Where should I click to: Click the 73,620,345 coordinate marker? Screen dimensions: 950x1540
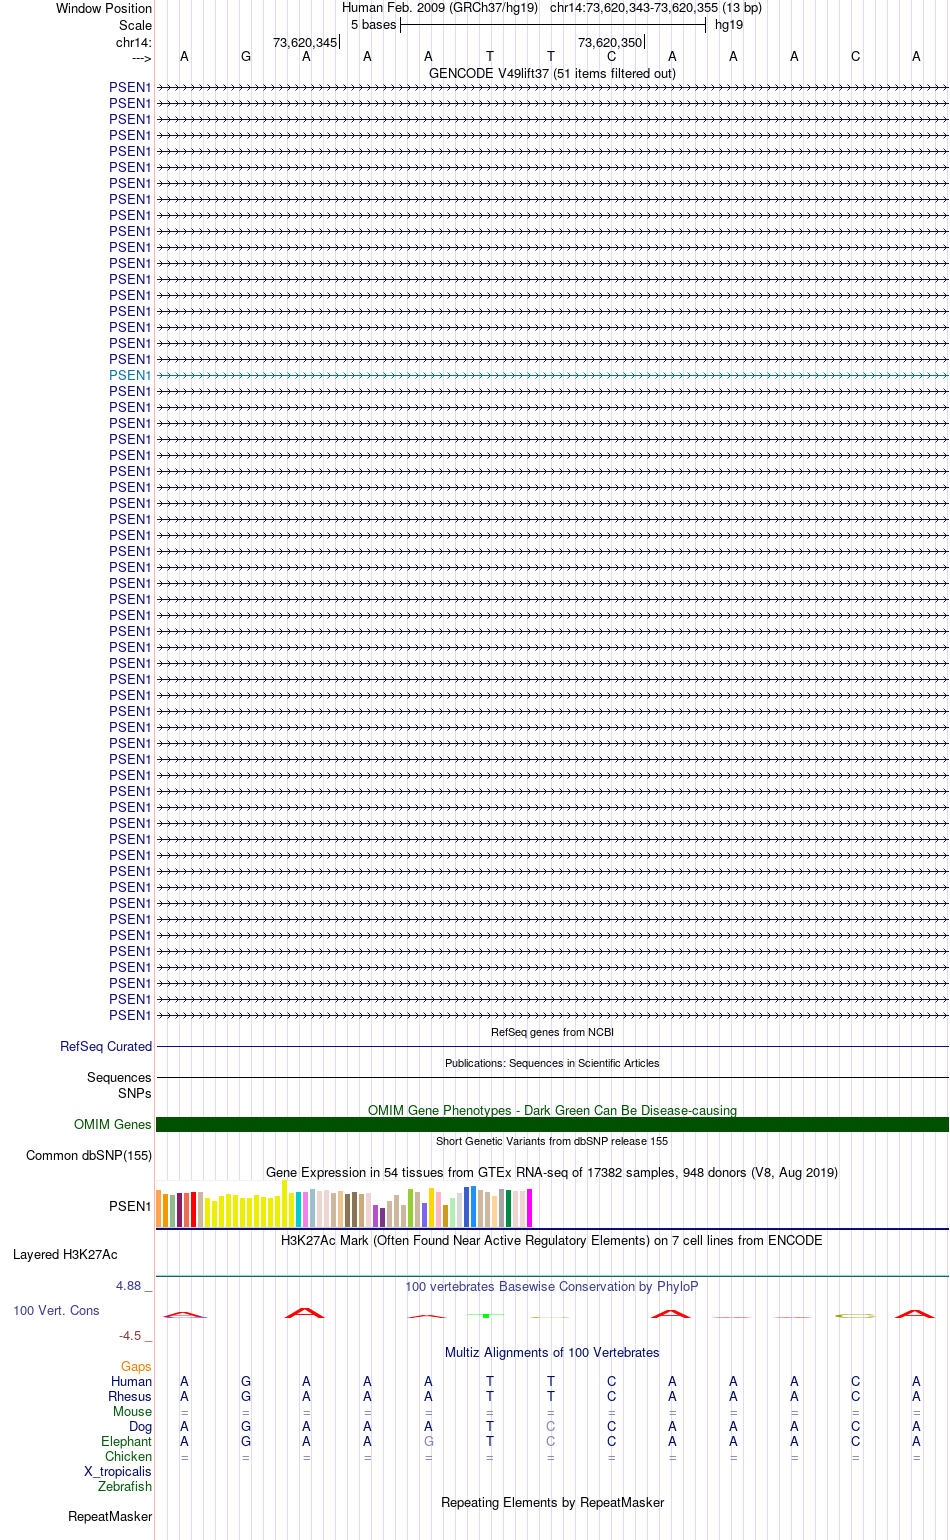tap(305, 42)
